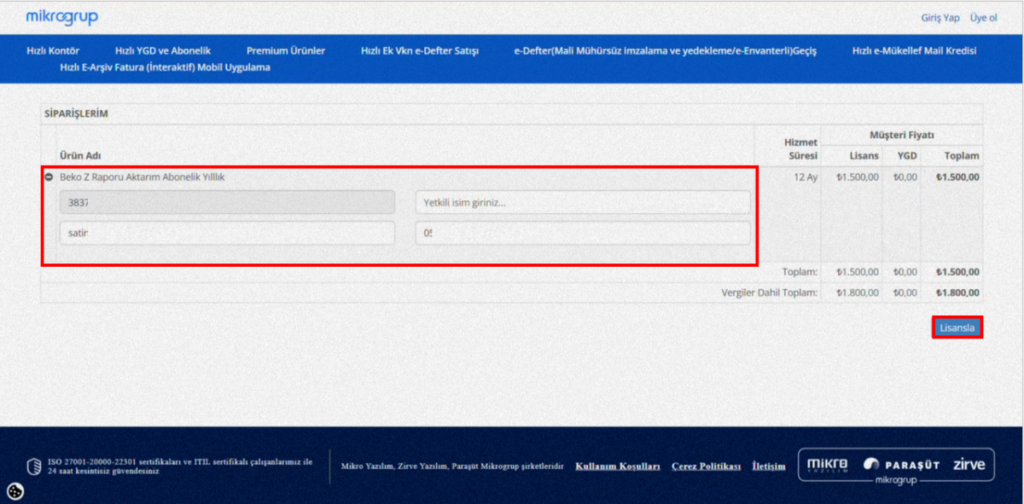Viewport: 1024px width, 504px height.
Task: Open the e-Defter Geçiş menu item
Action: coord(665,51)
